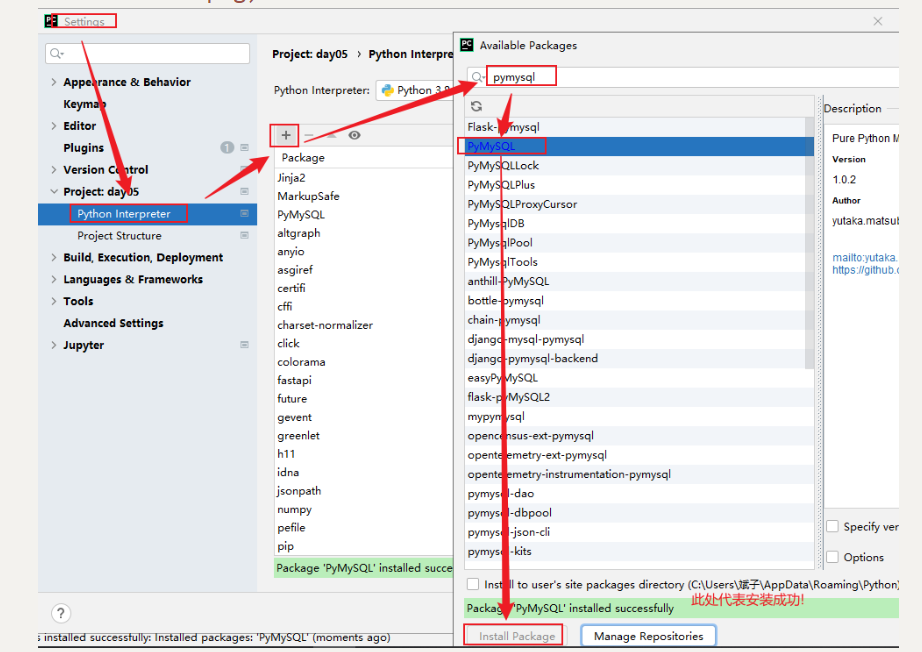Select installed PyMySQL package row
The width and height of the screenshot is (922, 652).
click(363, 215)
